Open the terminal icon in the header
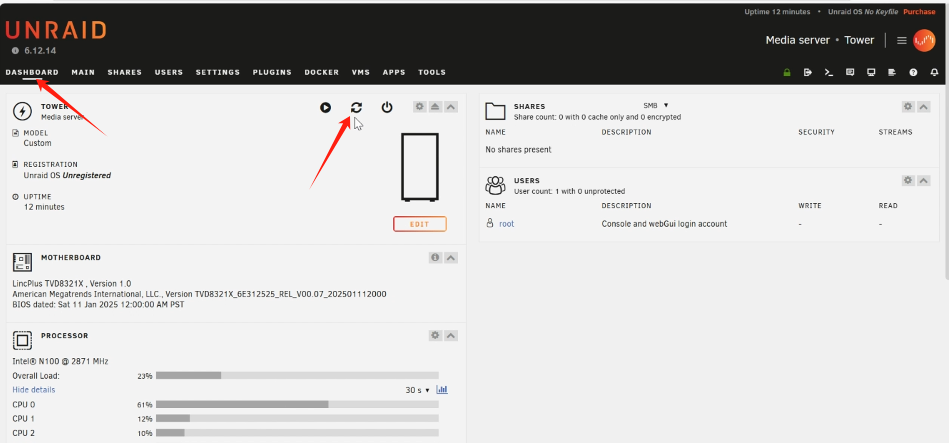 [829, 73]
